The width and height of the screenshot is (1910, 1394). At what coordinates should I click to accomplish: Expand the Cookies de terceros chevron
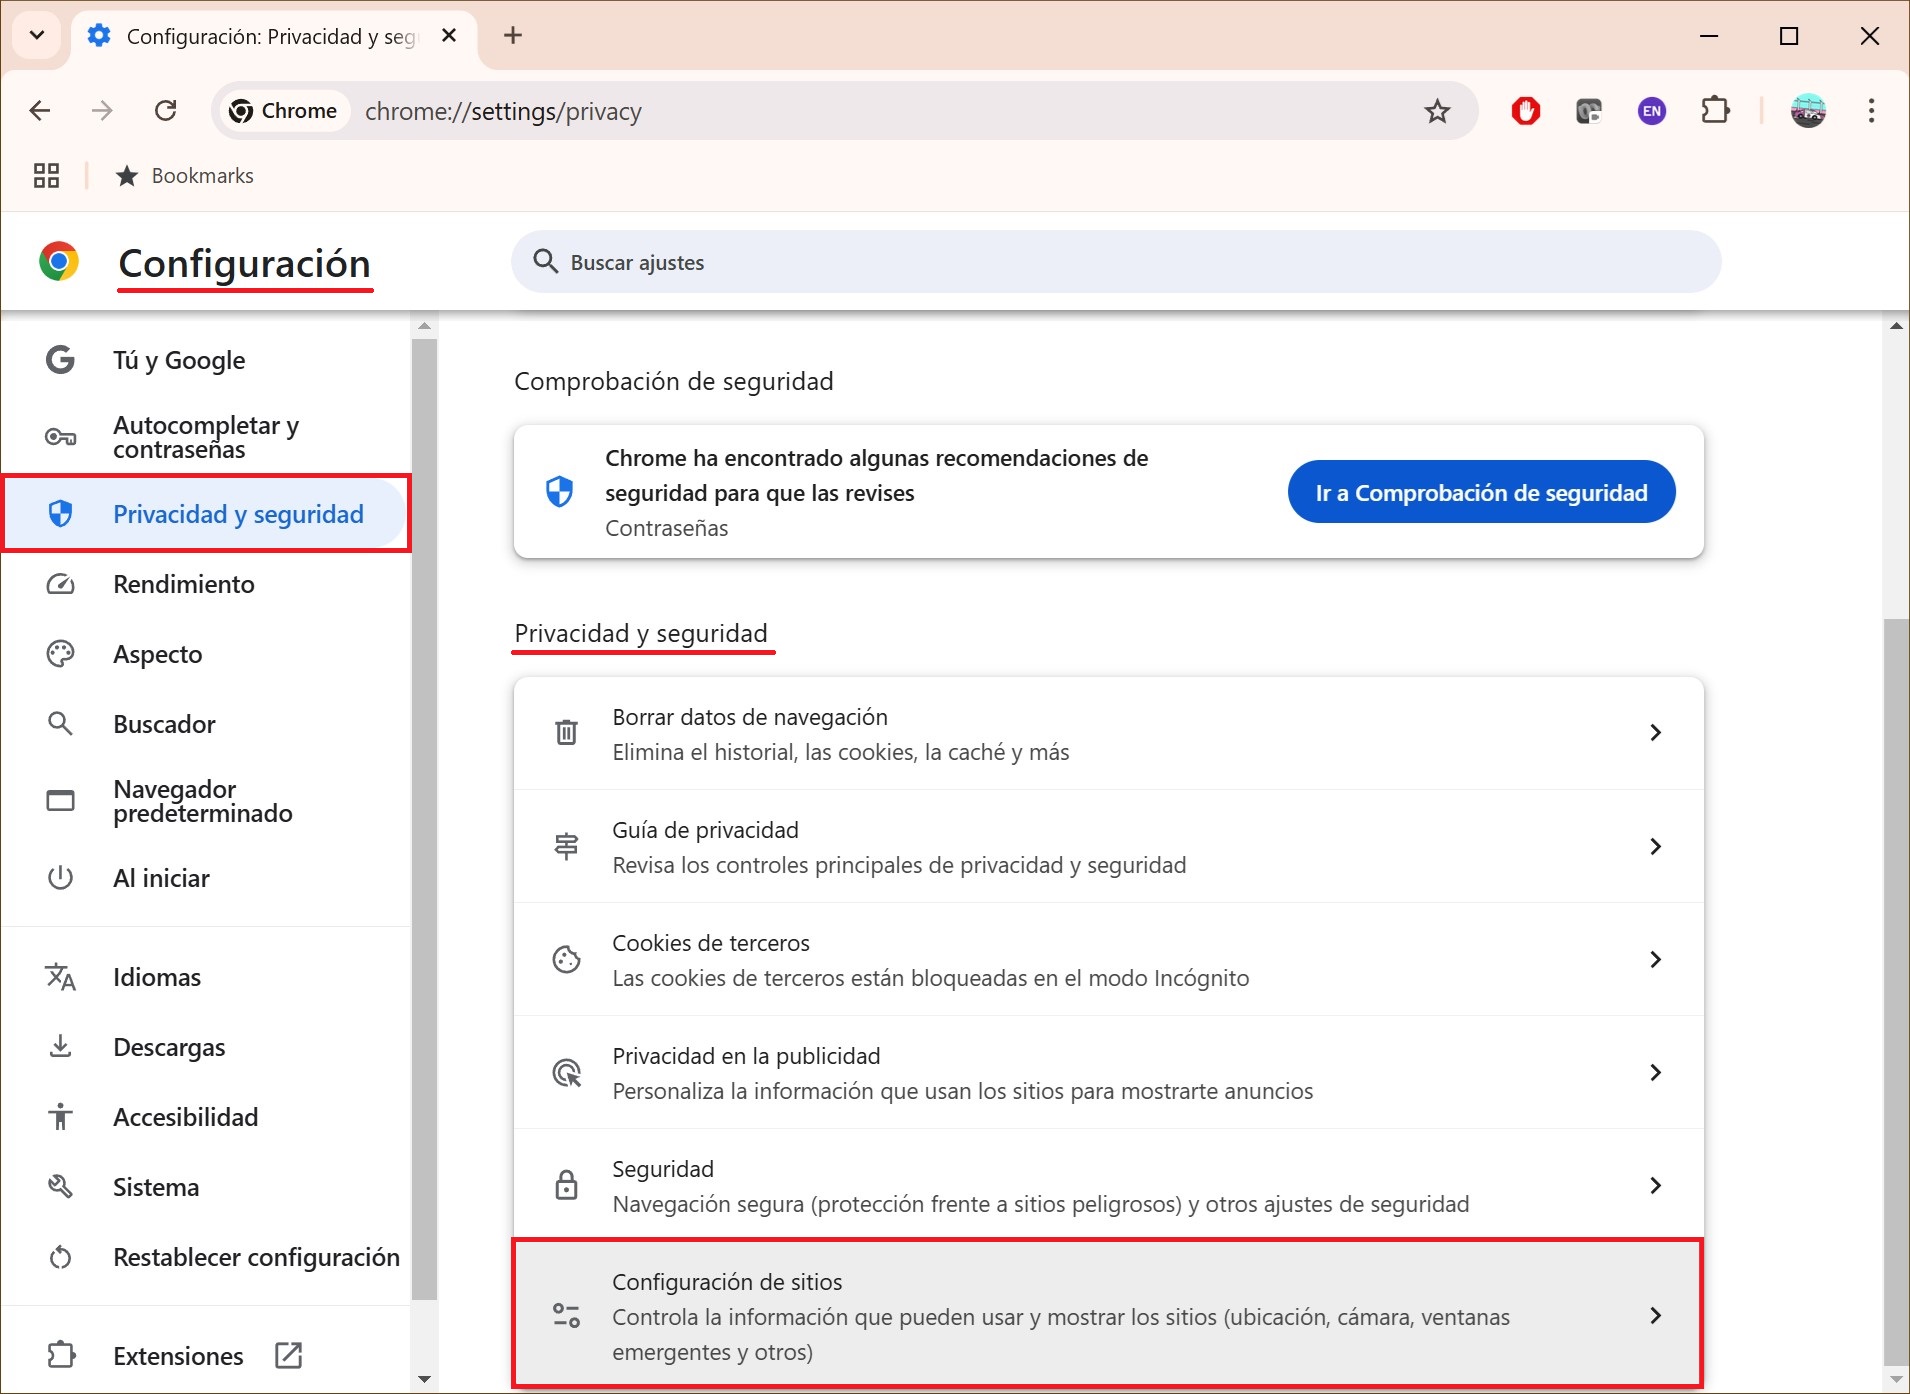point(1655,959)
